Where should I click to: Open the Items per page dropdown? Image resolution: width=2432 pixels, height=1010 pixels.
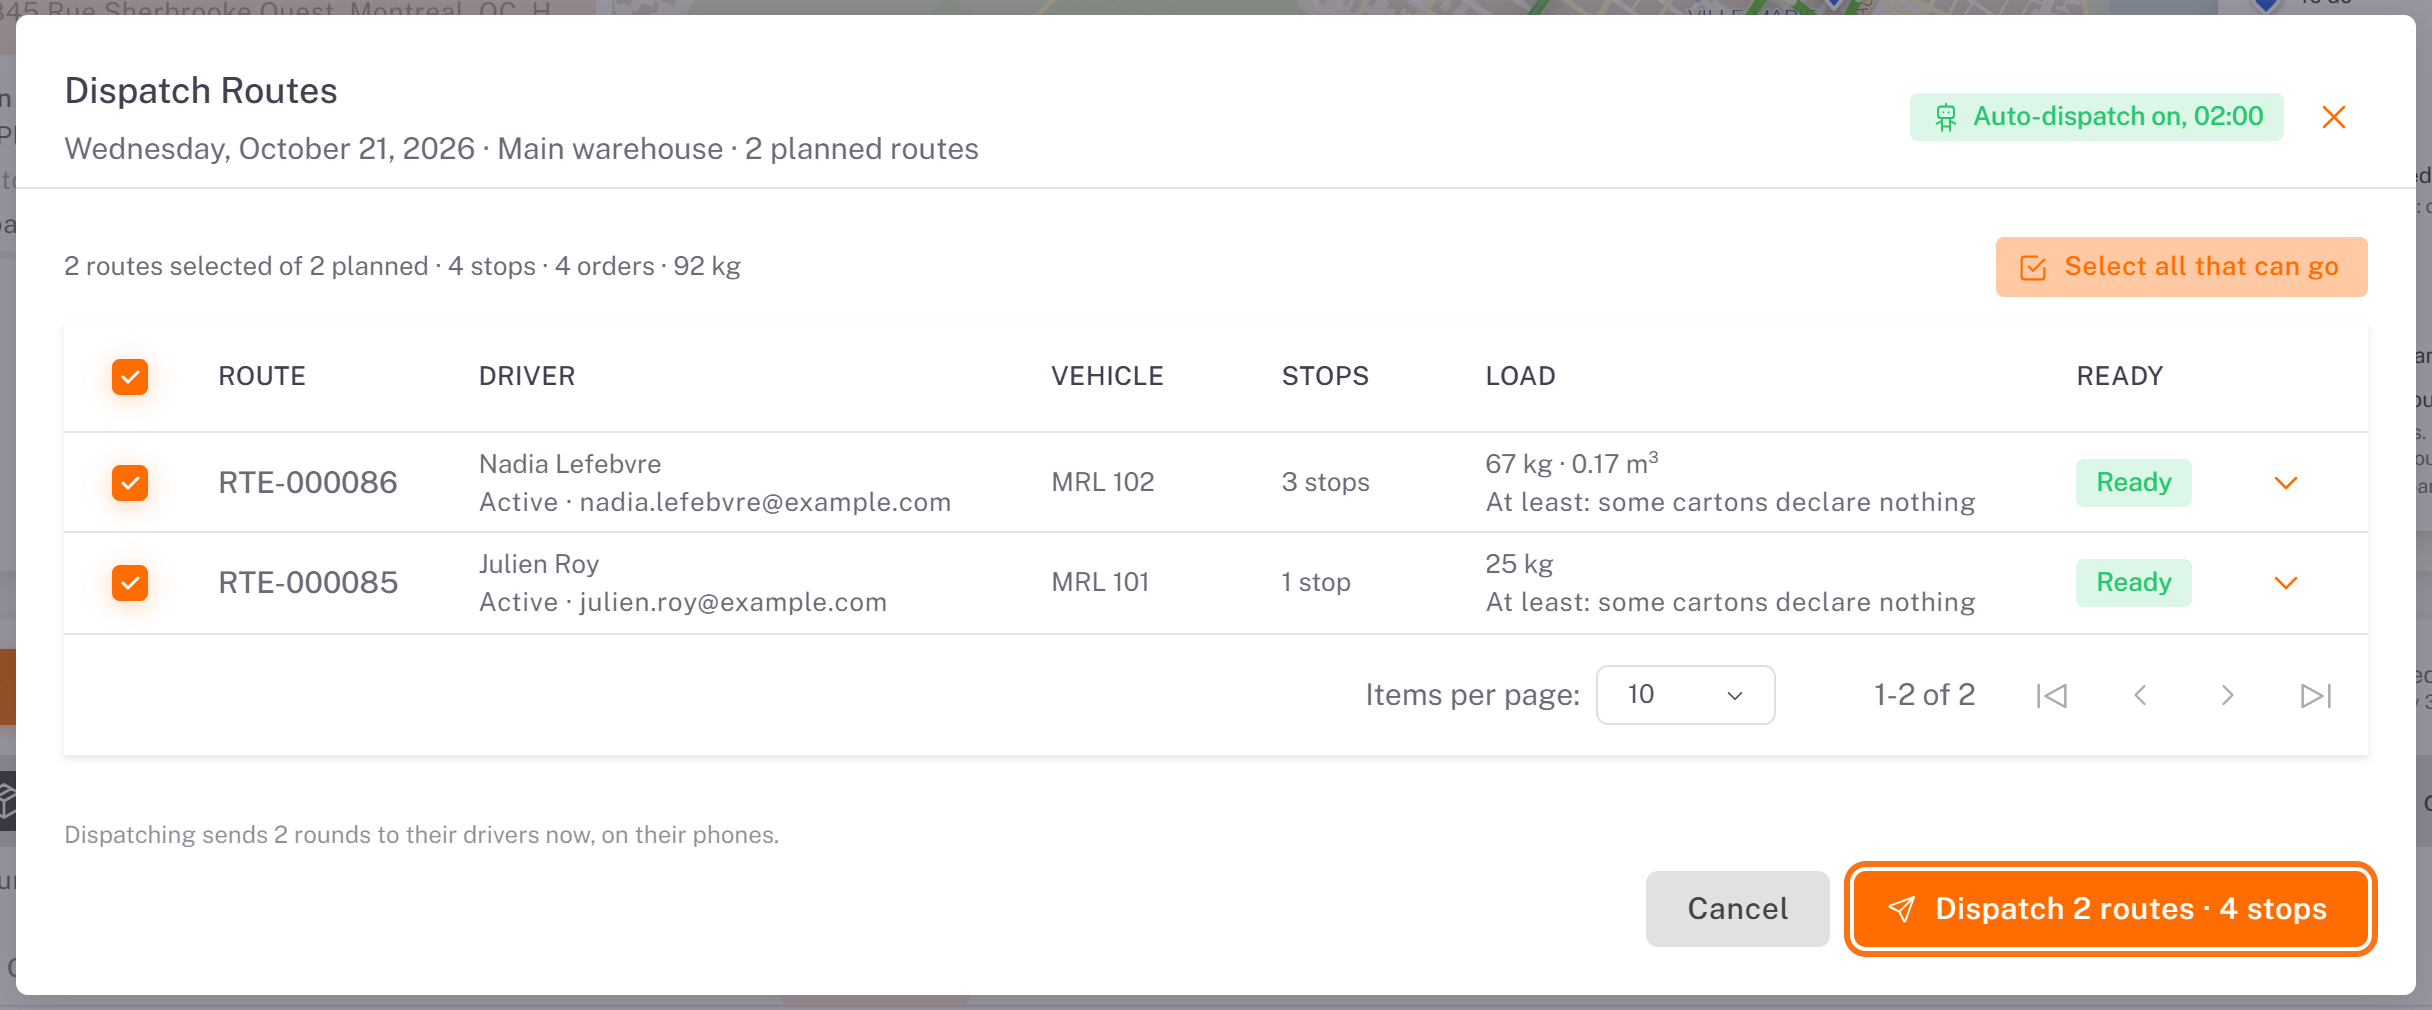pos(1686,695)
